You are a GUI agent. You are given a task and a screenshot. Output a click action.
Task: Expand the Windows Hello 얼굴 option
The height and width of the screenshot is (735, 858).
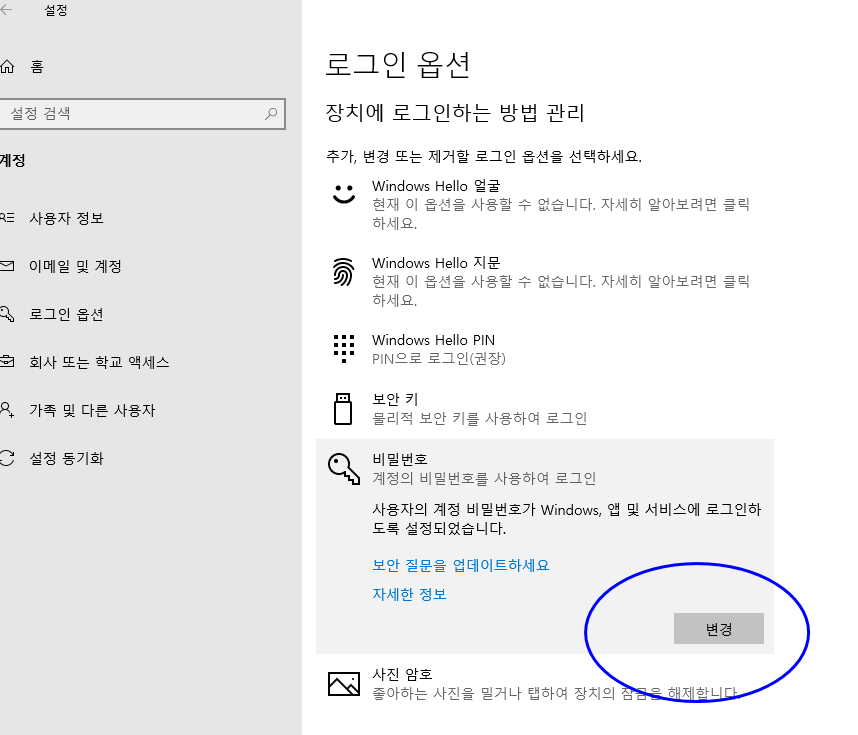tap(544, 204)
